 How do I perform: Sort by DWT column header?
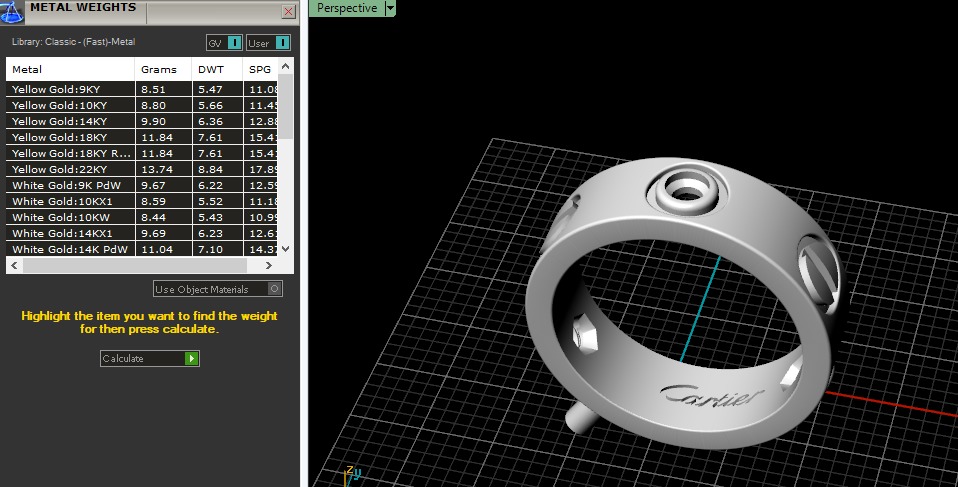coord(217,69)
